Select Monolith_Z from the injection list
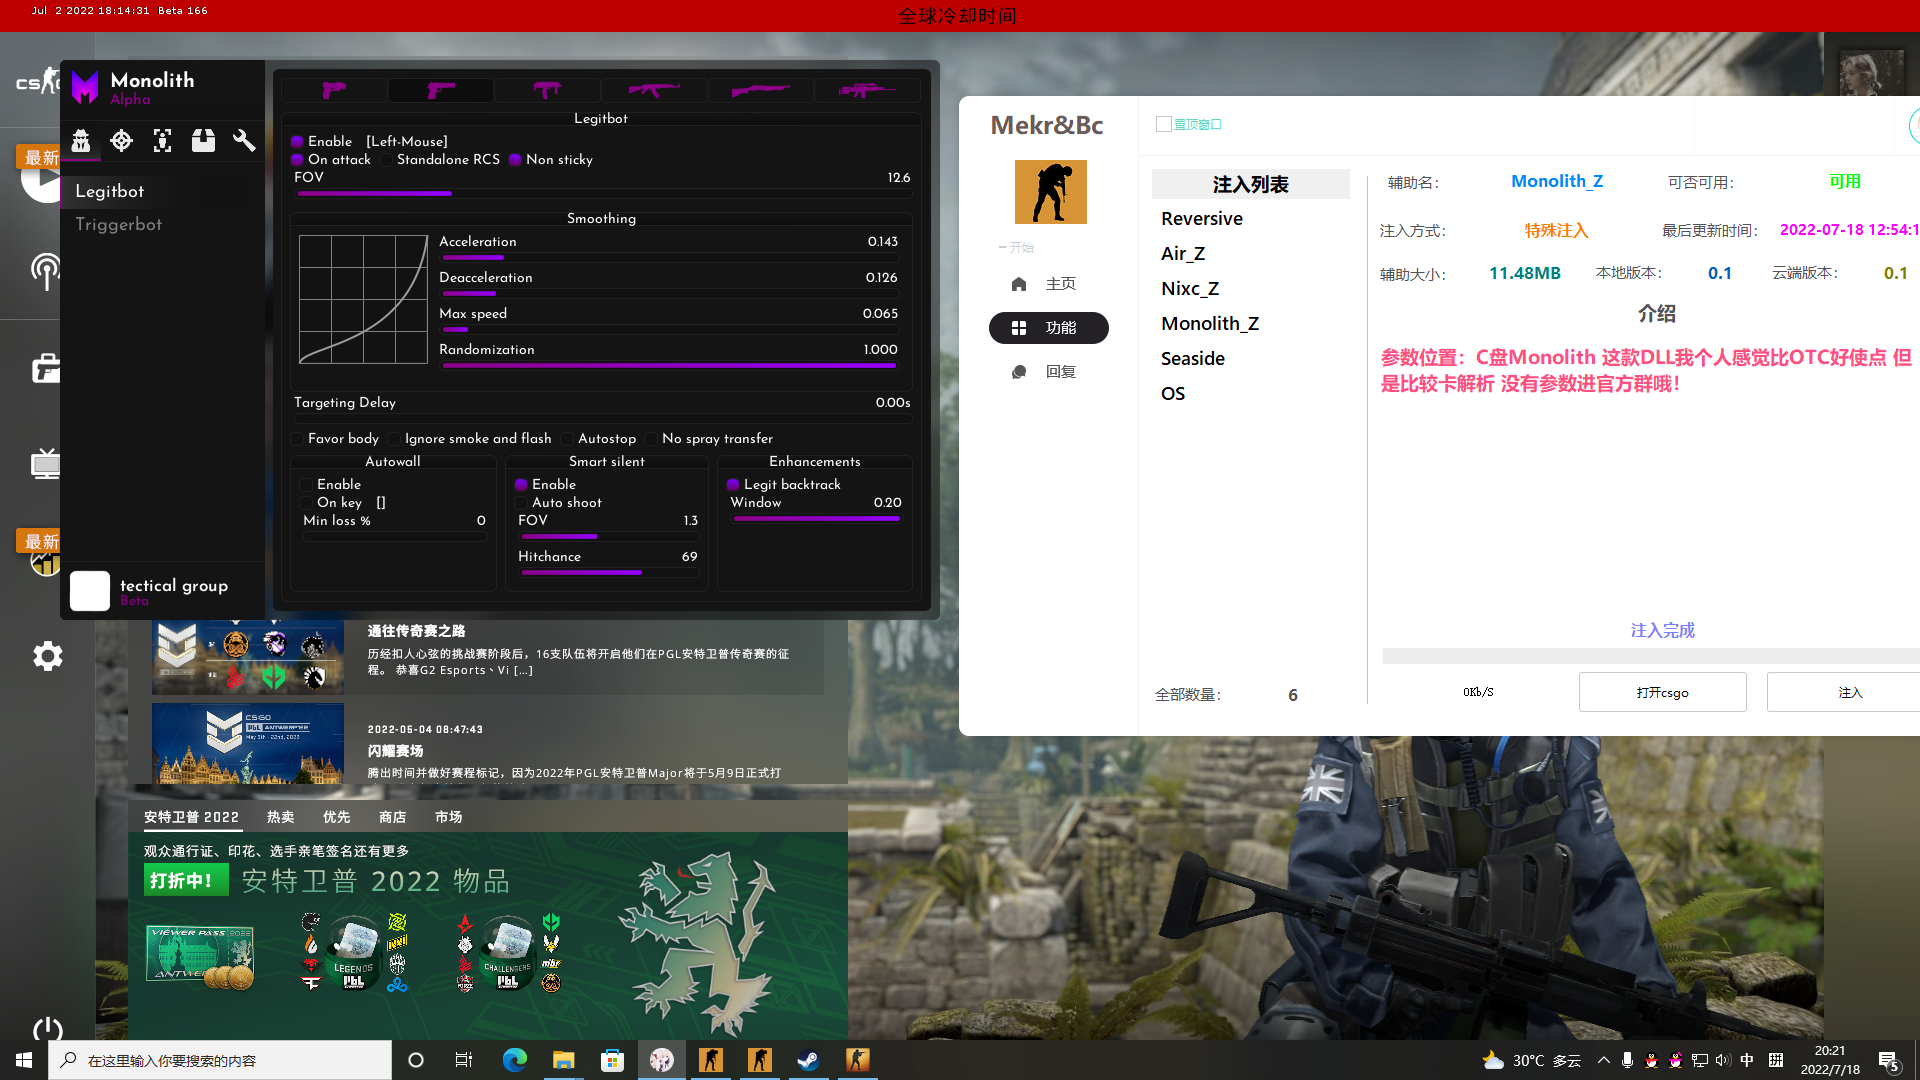This screenshot has width=1920, height=1080. (1210, 323)
